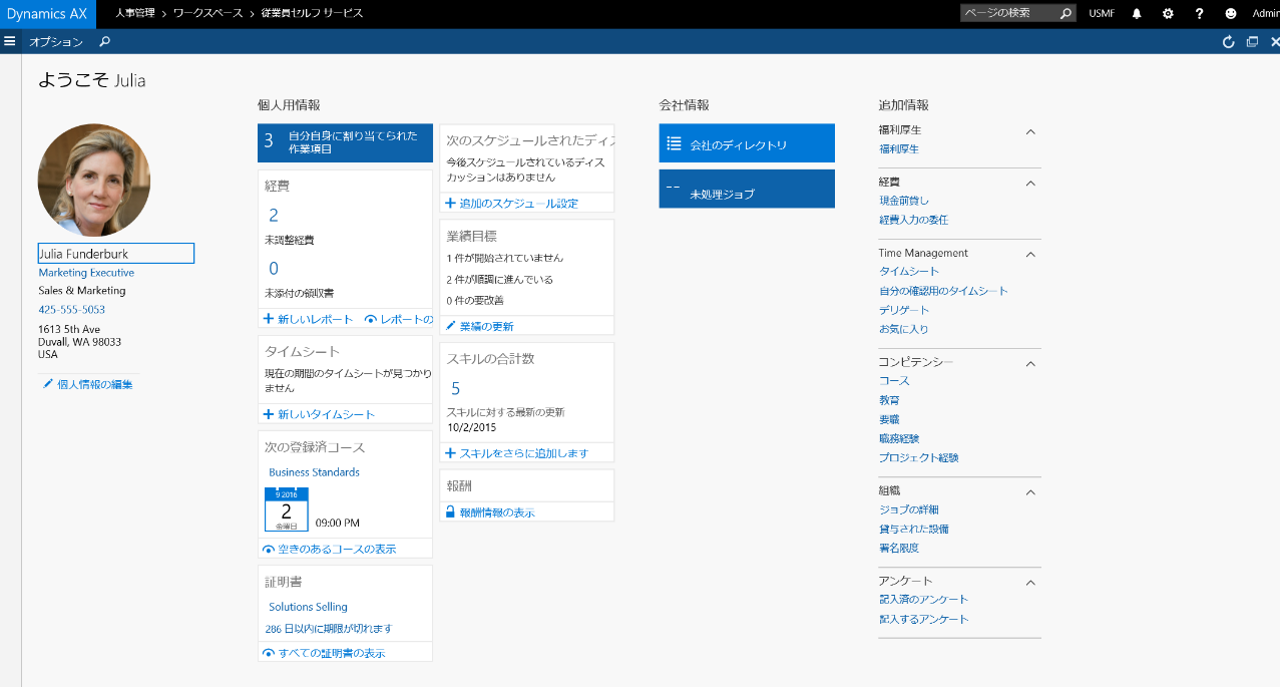Viewport: 1280px width, 687px height.
Task: Click the calendar icon for Business Standards course
Action: click(x=286, y=510)
